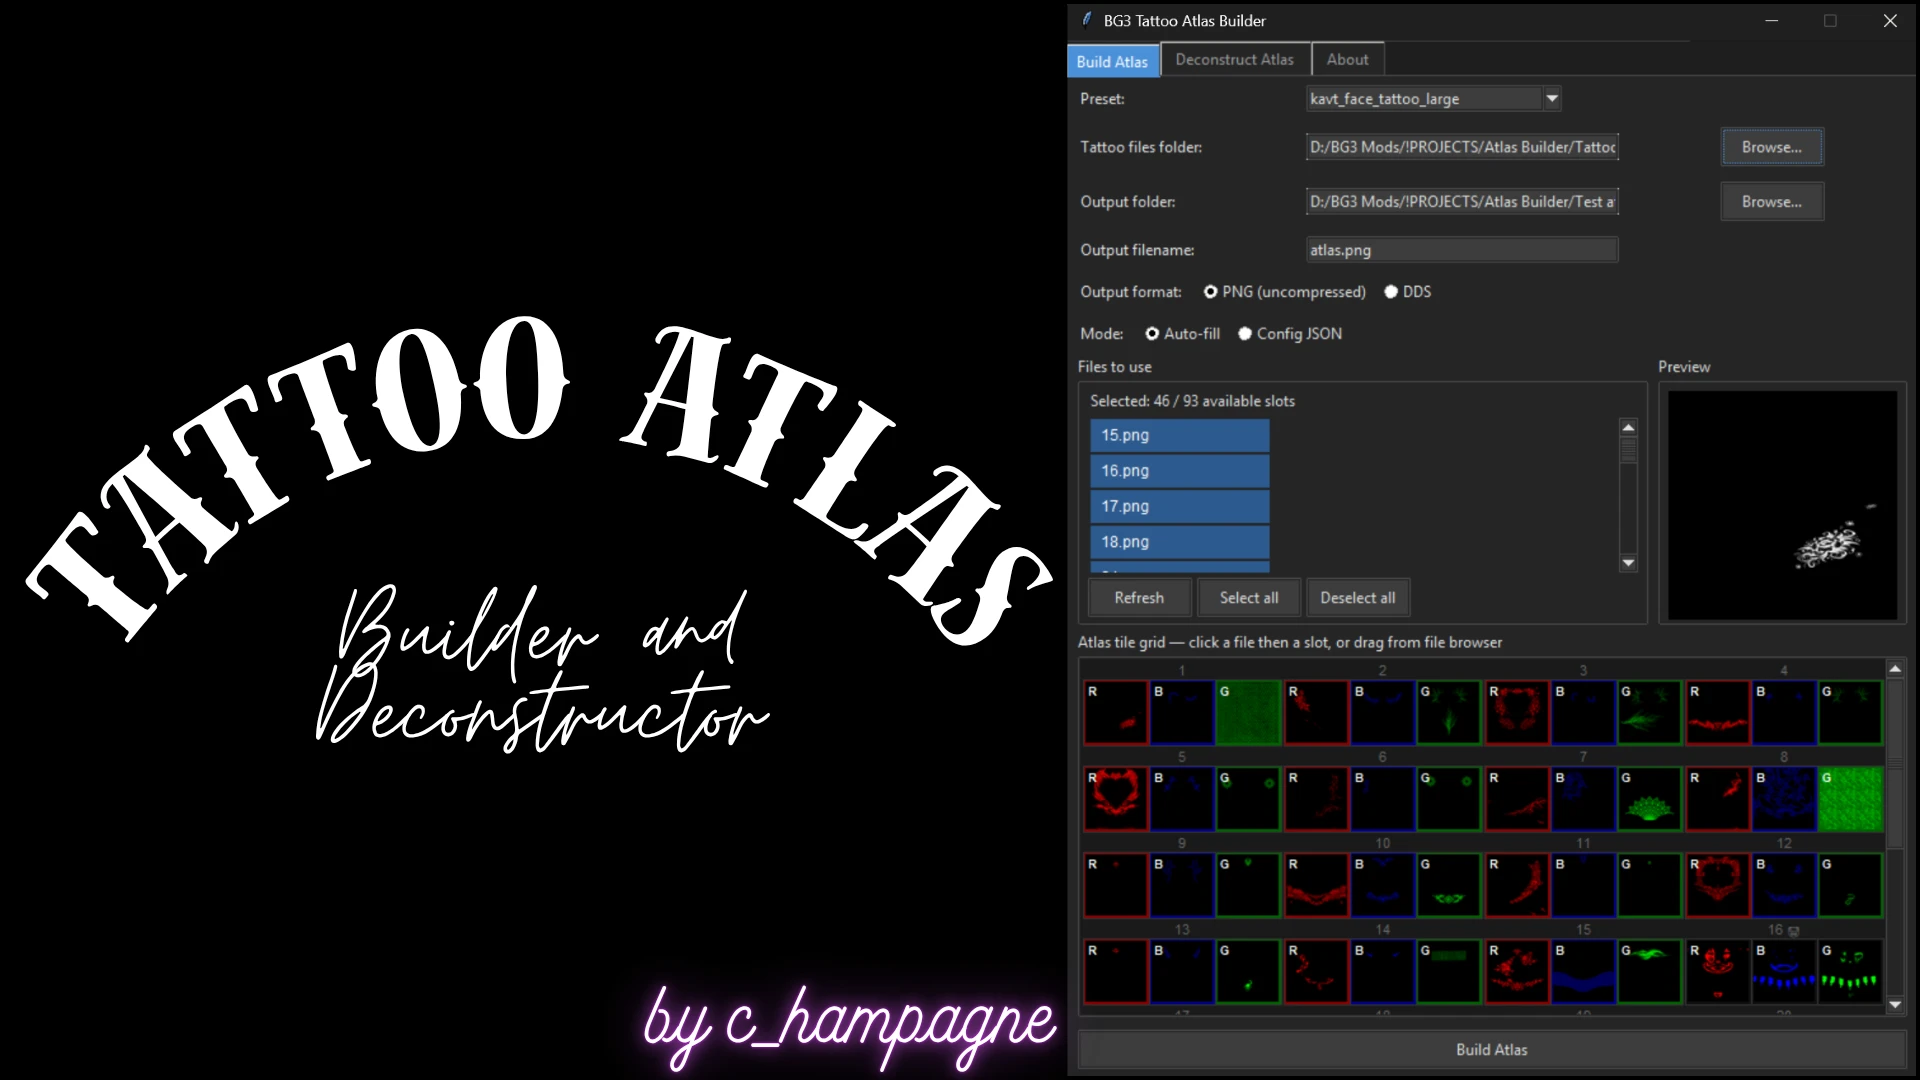1920x1080 pixels.
Task: Choose Auto-fill mode
Action: (x=1182, y=334)
